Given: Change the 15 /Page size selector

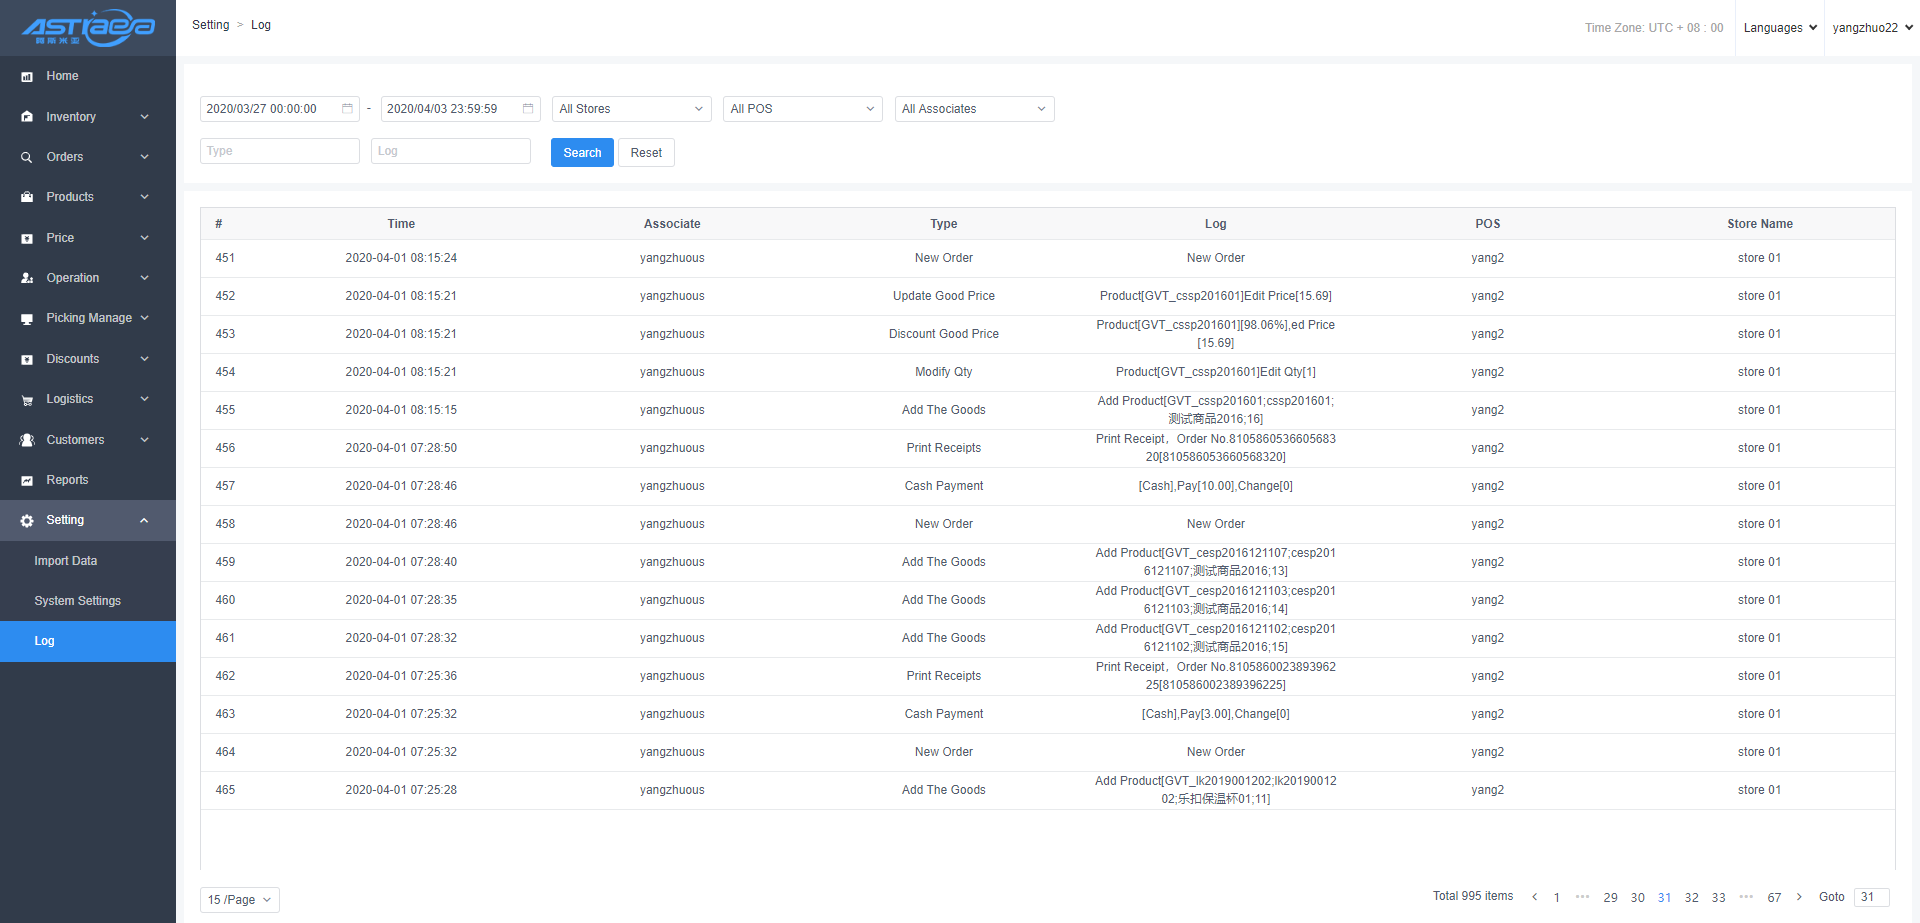Looking at the screenshot, I should [239, 900].
